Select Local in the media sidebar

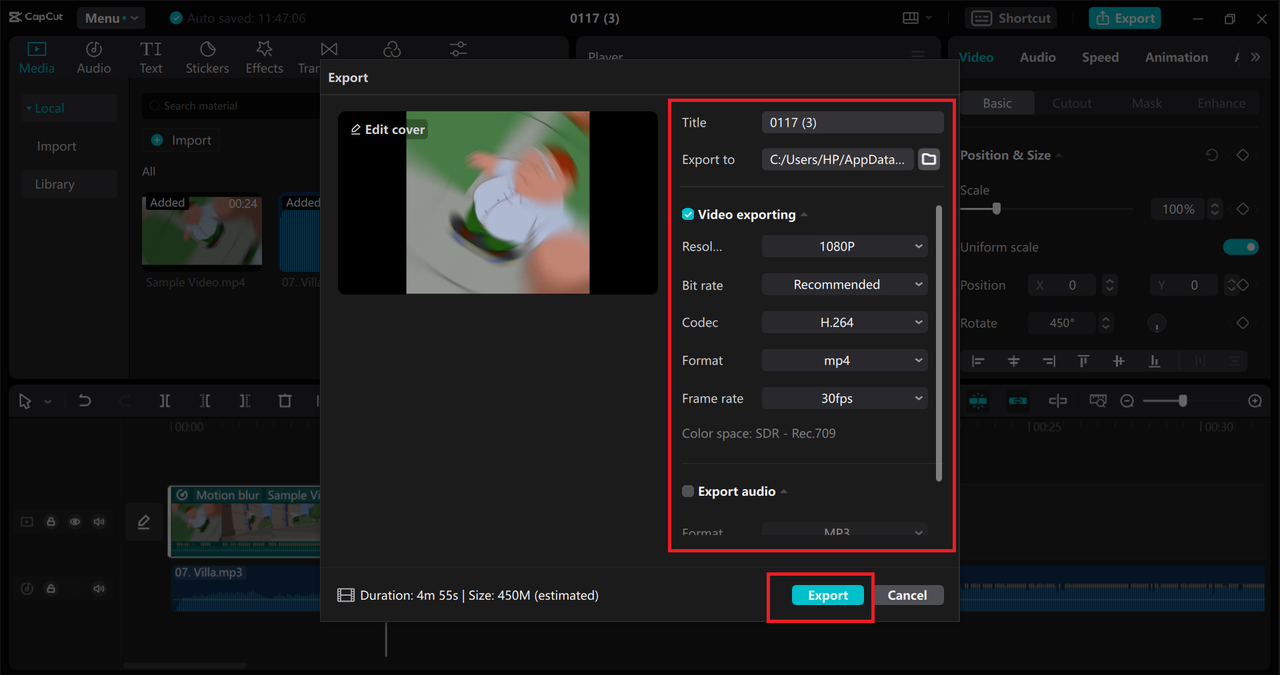pos(68,108)
